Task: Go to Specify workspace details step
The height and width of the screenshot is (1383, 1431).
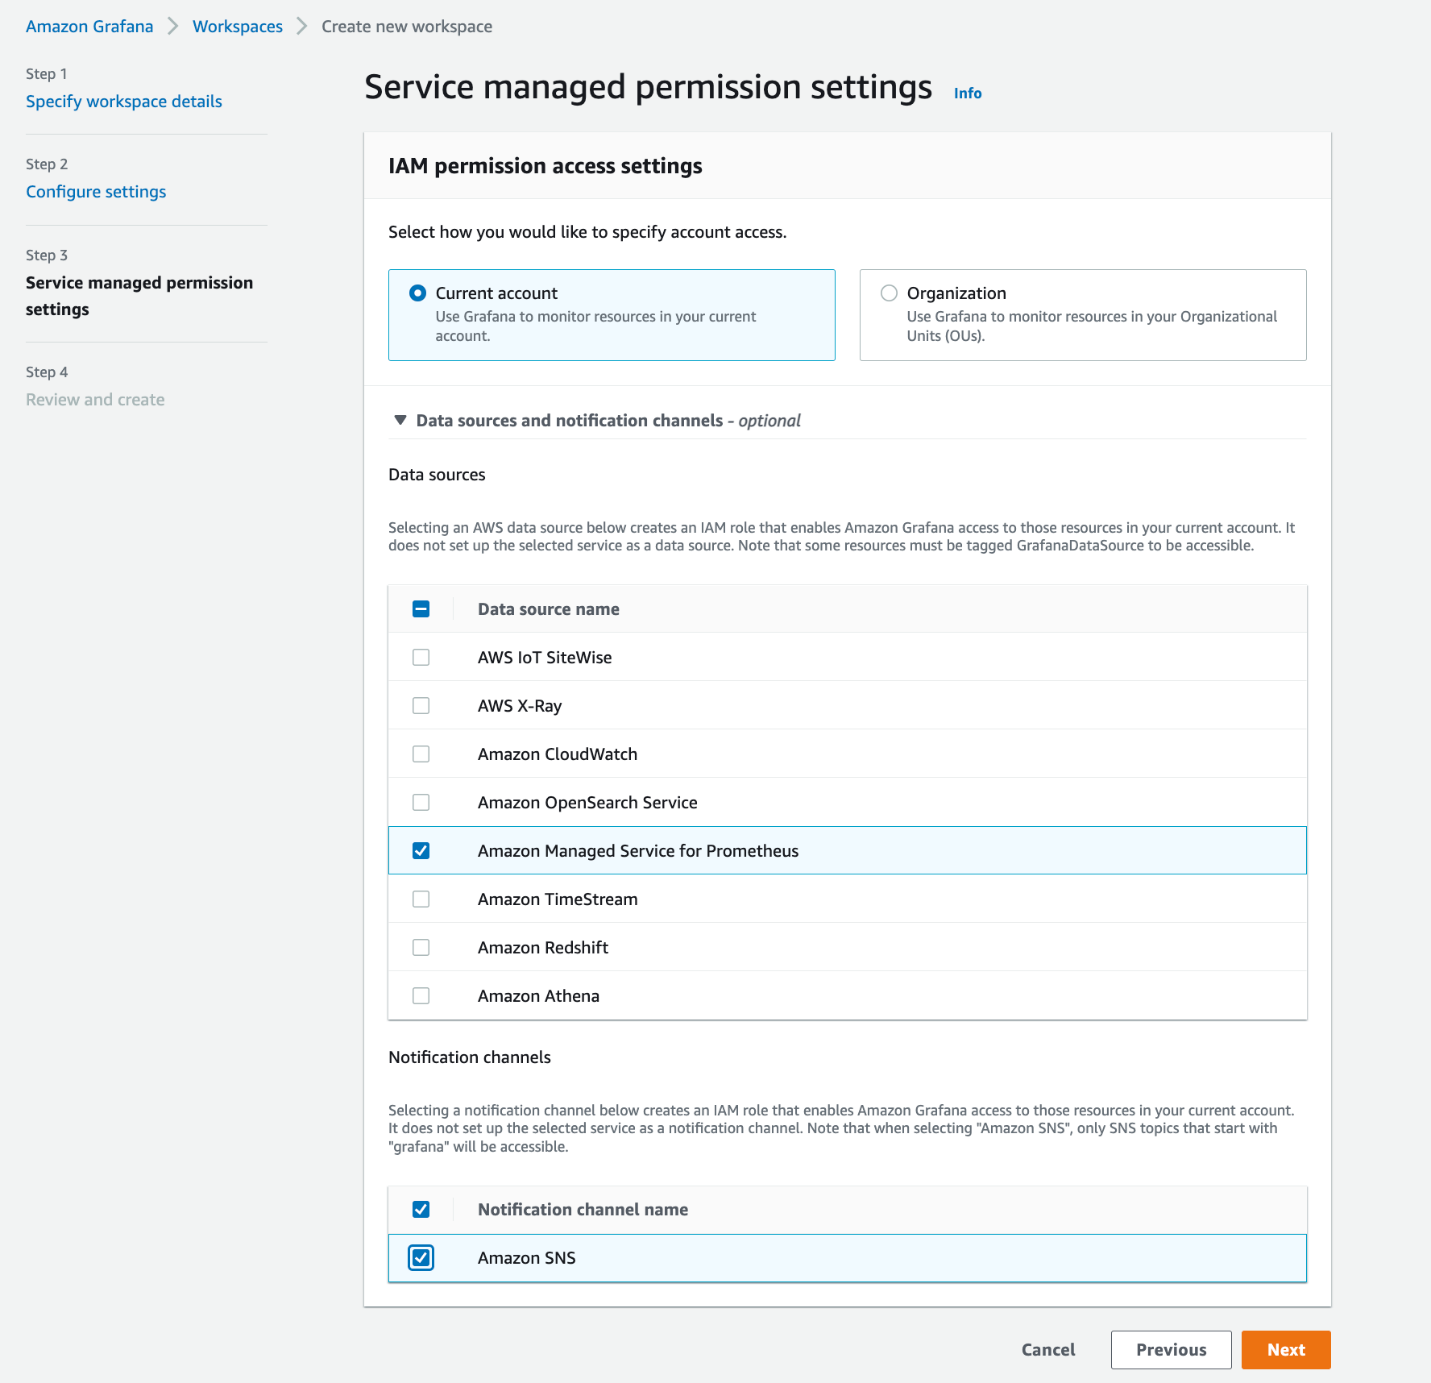Action: click(x=124, y=102)
